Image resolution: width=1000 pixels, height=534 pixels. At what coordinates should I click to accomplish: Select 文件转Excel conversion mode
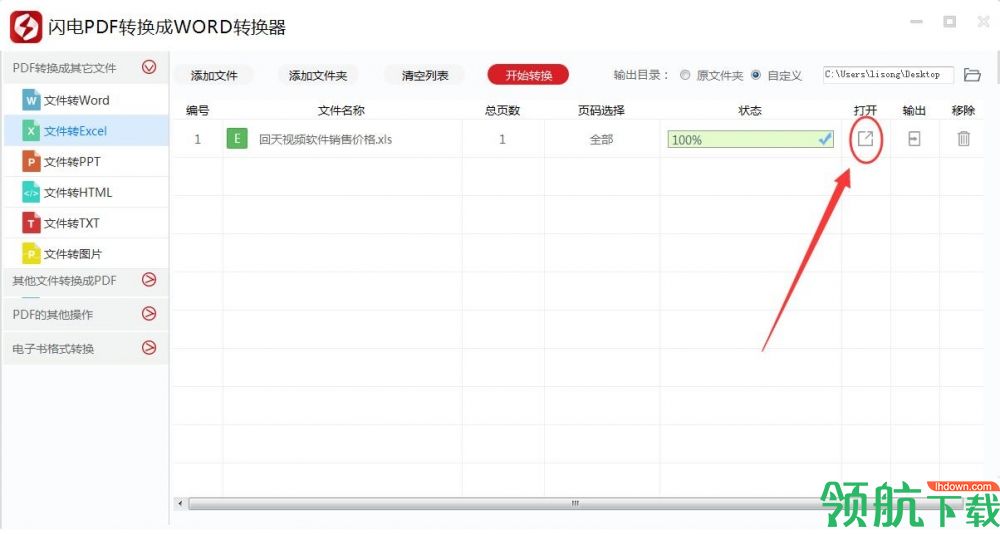[x=86, y=131]
